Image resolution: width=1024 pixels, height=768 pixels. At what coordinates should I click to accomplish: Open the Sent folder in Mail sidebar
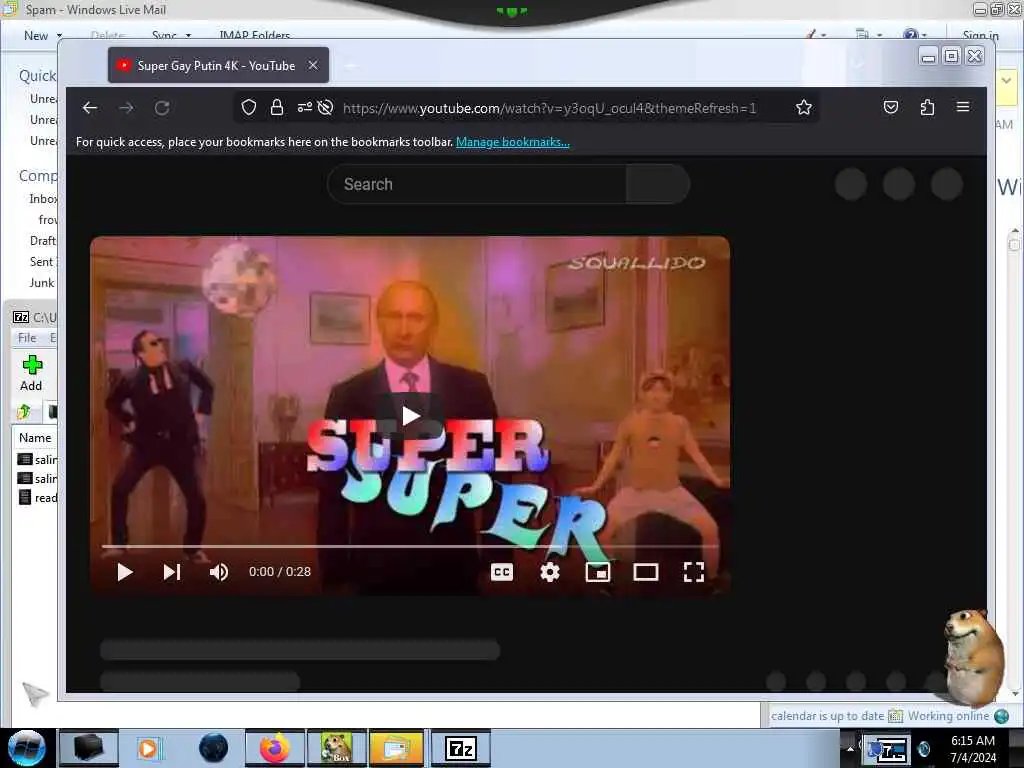pyautogui.click(x=42, y=261)
